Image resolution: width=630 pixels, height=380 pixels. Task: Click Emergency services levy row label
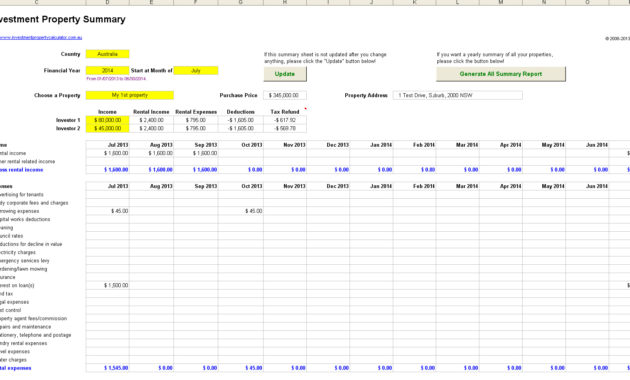click(x=25, y=261)
